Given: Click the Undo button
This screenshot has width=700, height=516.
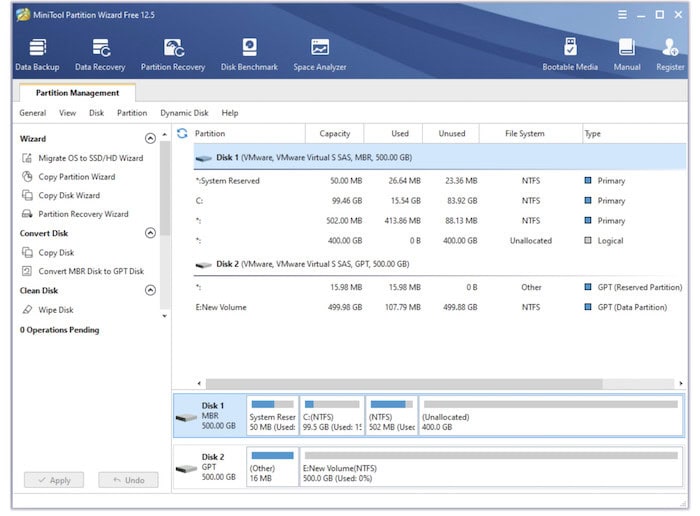Looking at the screenshot, I should click(x=128, y=480).
